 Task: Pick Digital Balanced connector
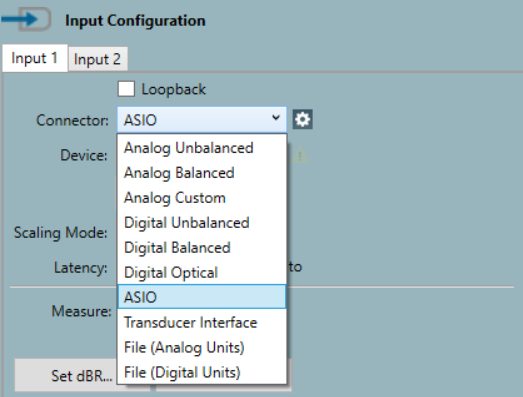202,248
